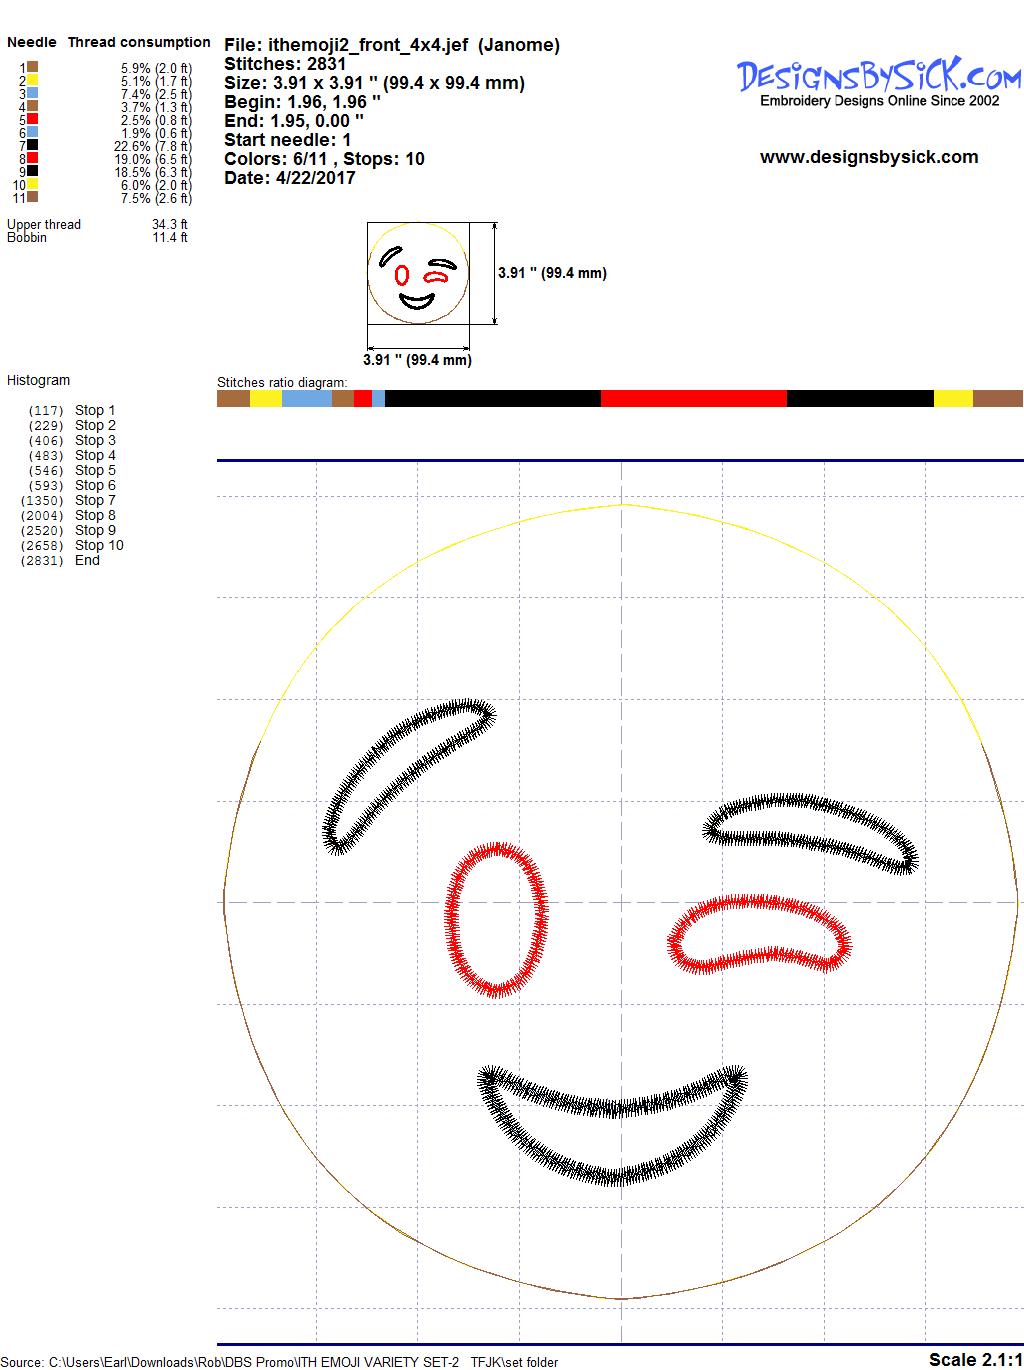Click the long red segment in stitches ratio bar
Image resolution: width=1024 pixels, height=1370 pixels.
point(693,399)
